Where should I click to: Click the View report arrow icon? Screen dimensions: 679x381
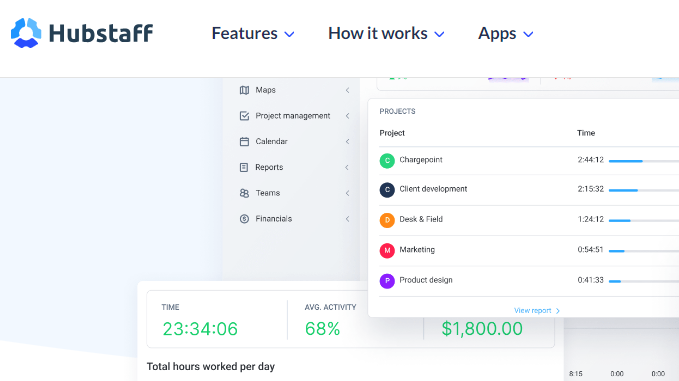click(x=558, y=311)
